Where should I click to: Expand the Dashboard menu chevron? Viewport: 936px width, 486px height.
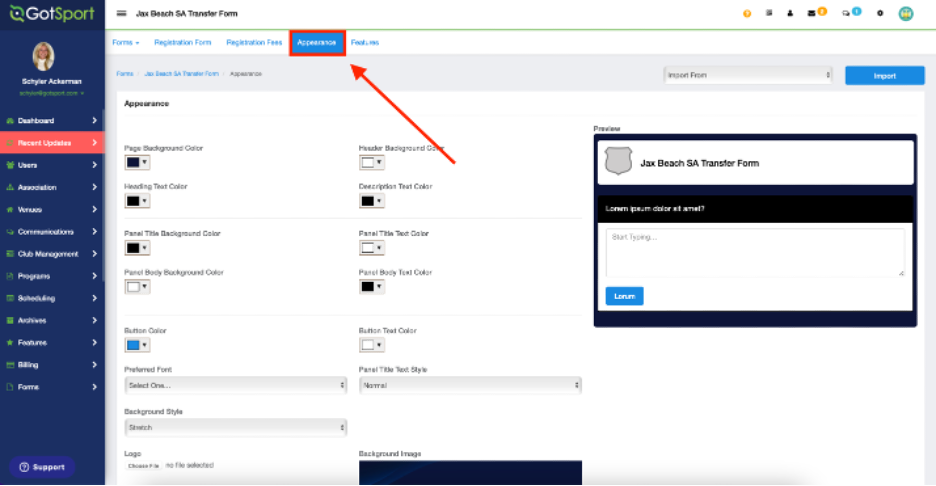point(94,121)
